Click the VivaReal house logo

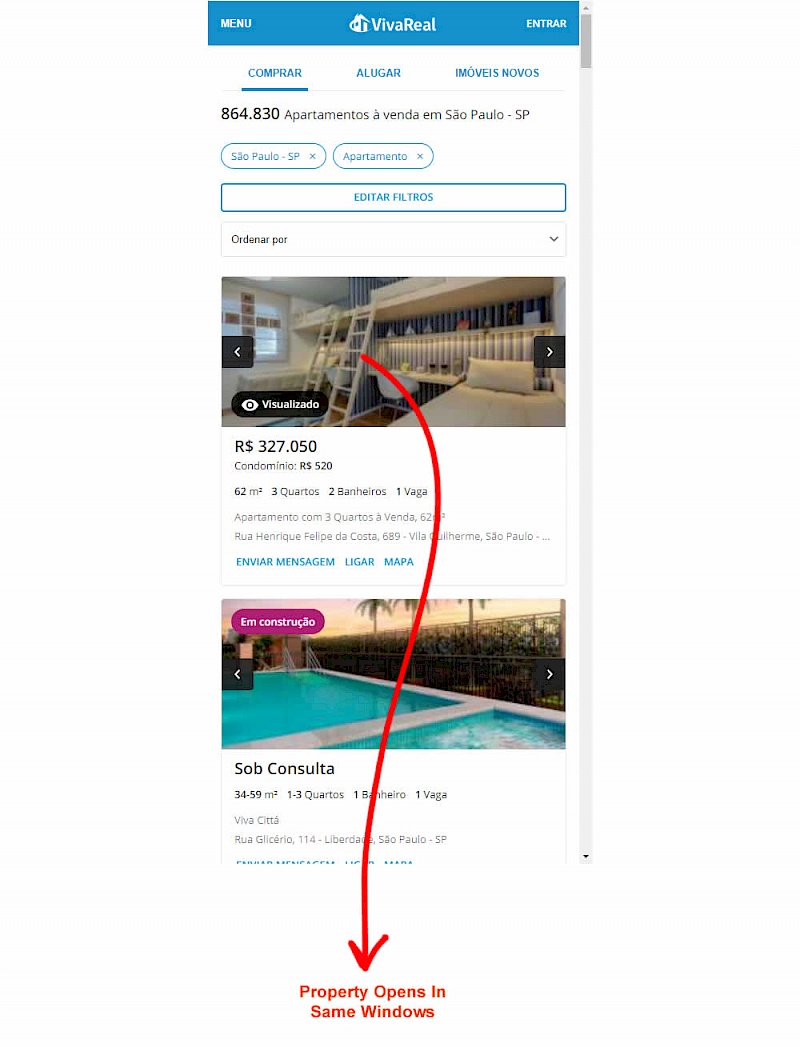coord(359,23)
